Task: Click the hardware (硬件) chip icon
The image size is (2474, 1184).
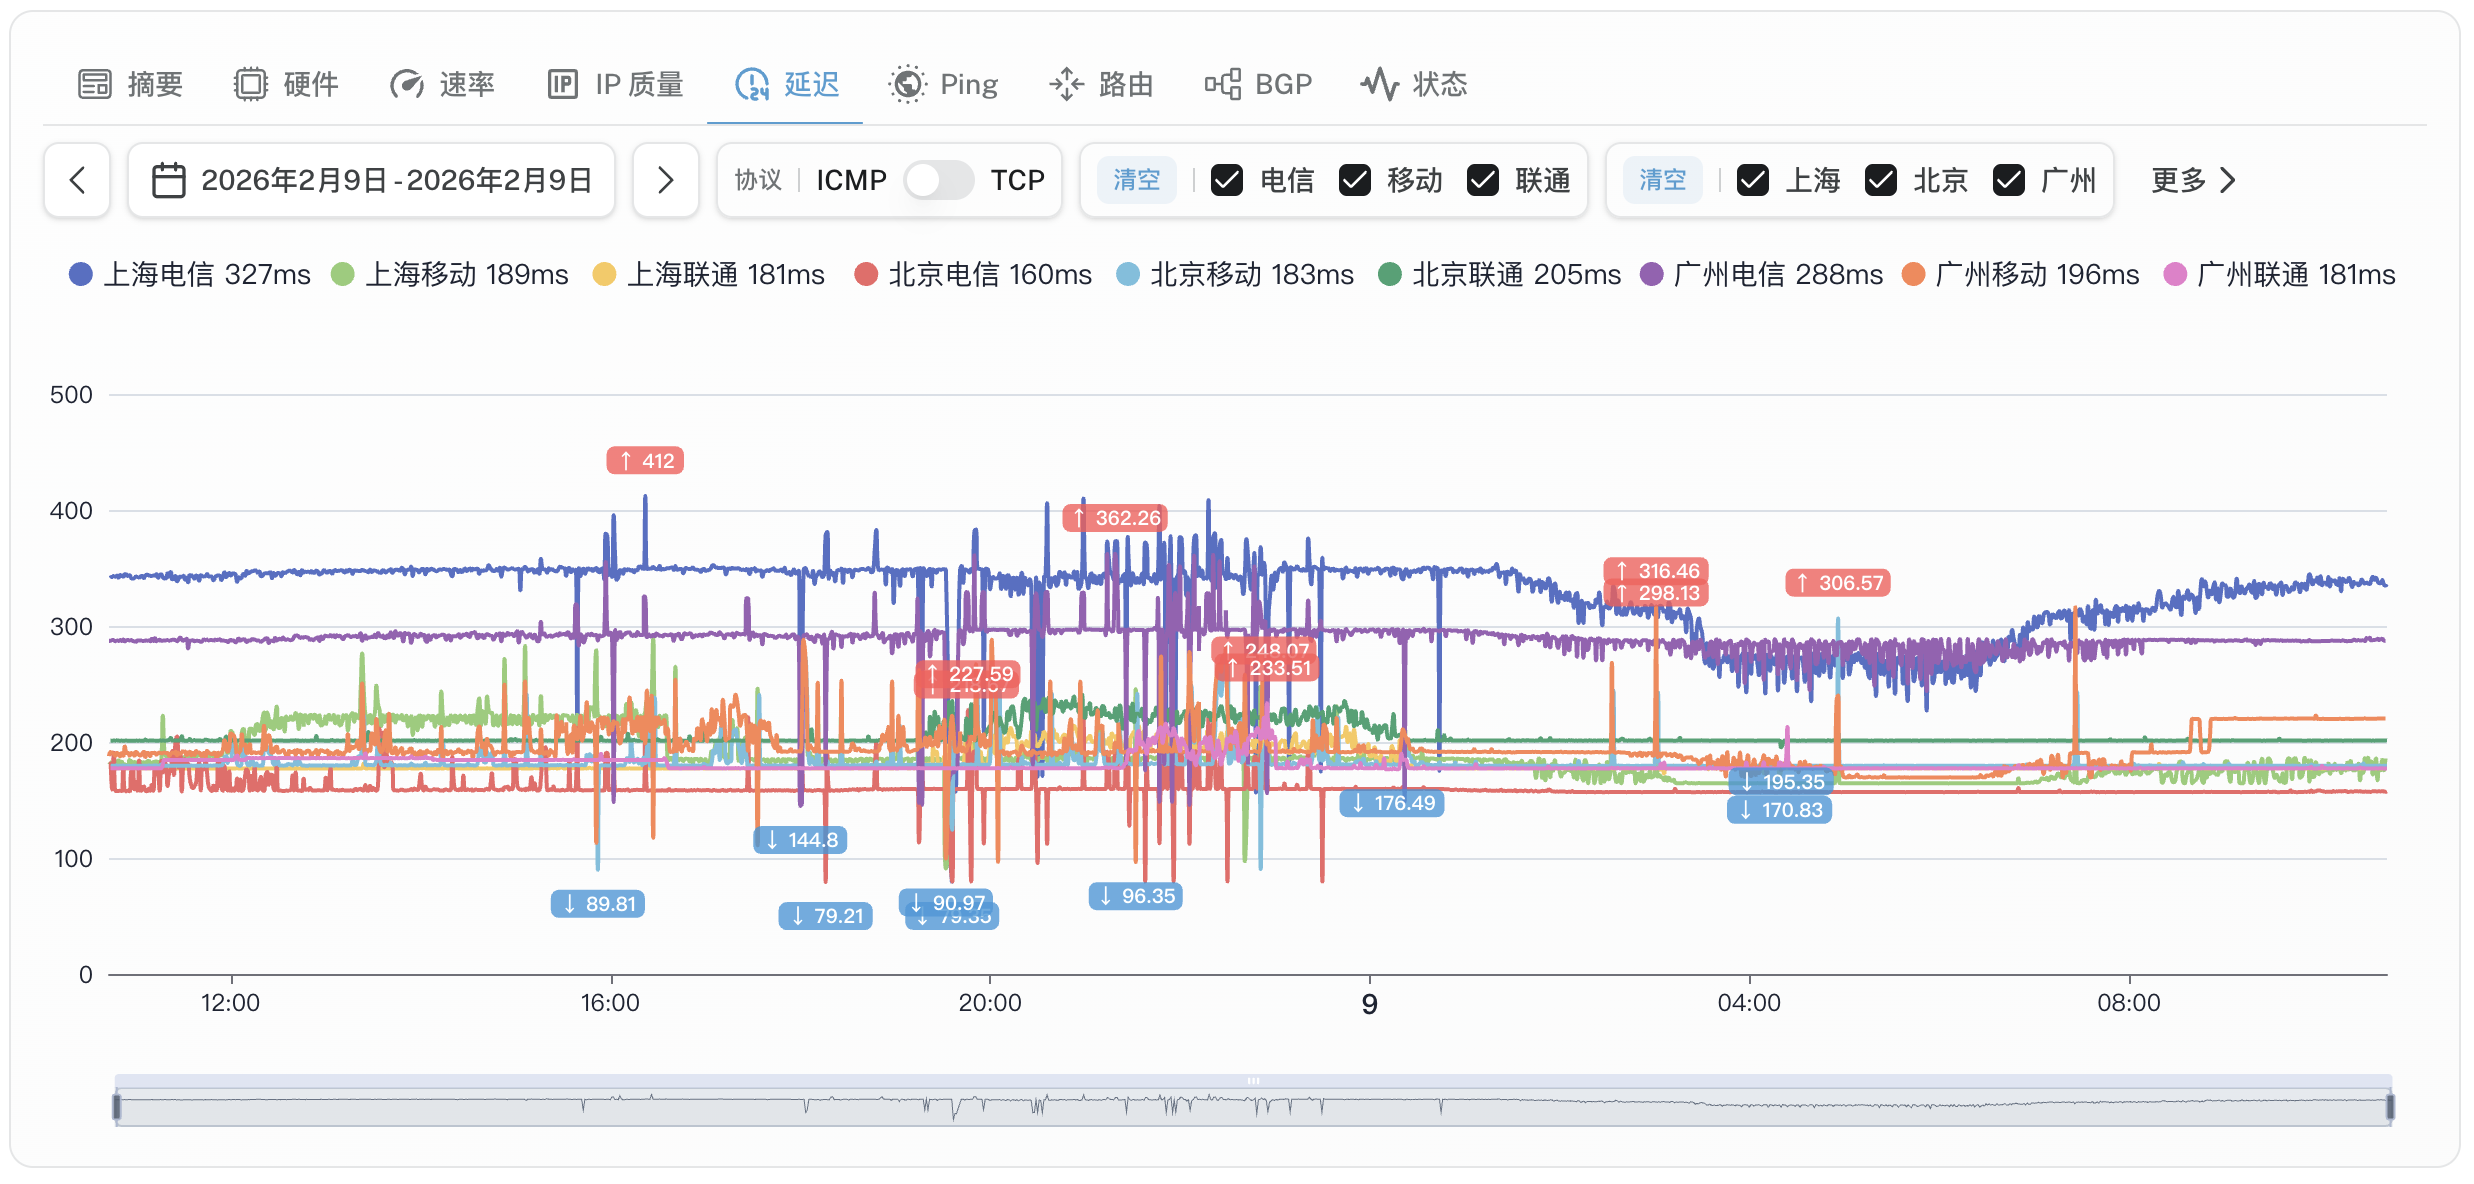Action: click(x=251, y=84)
